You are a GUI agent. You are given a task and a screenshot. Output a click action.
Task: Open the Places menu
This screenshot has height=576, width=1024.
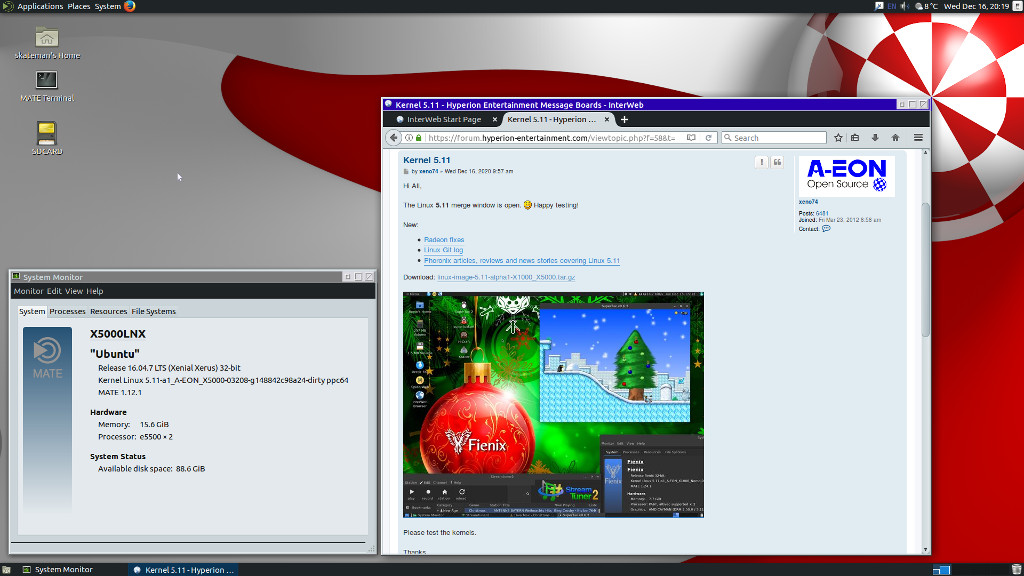coord(78,6)
